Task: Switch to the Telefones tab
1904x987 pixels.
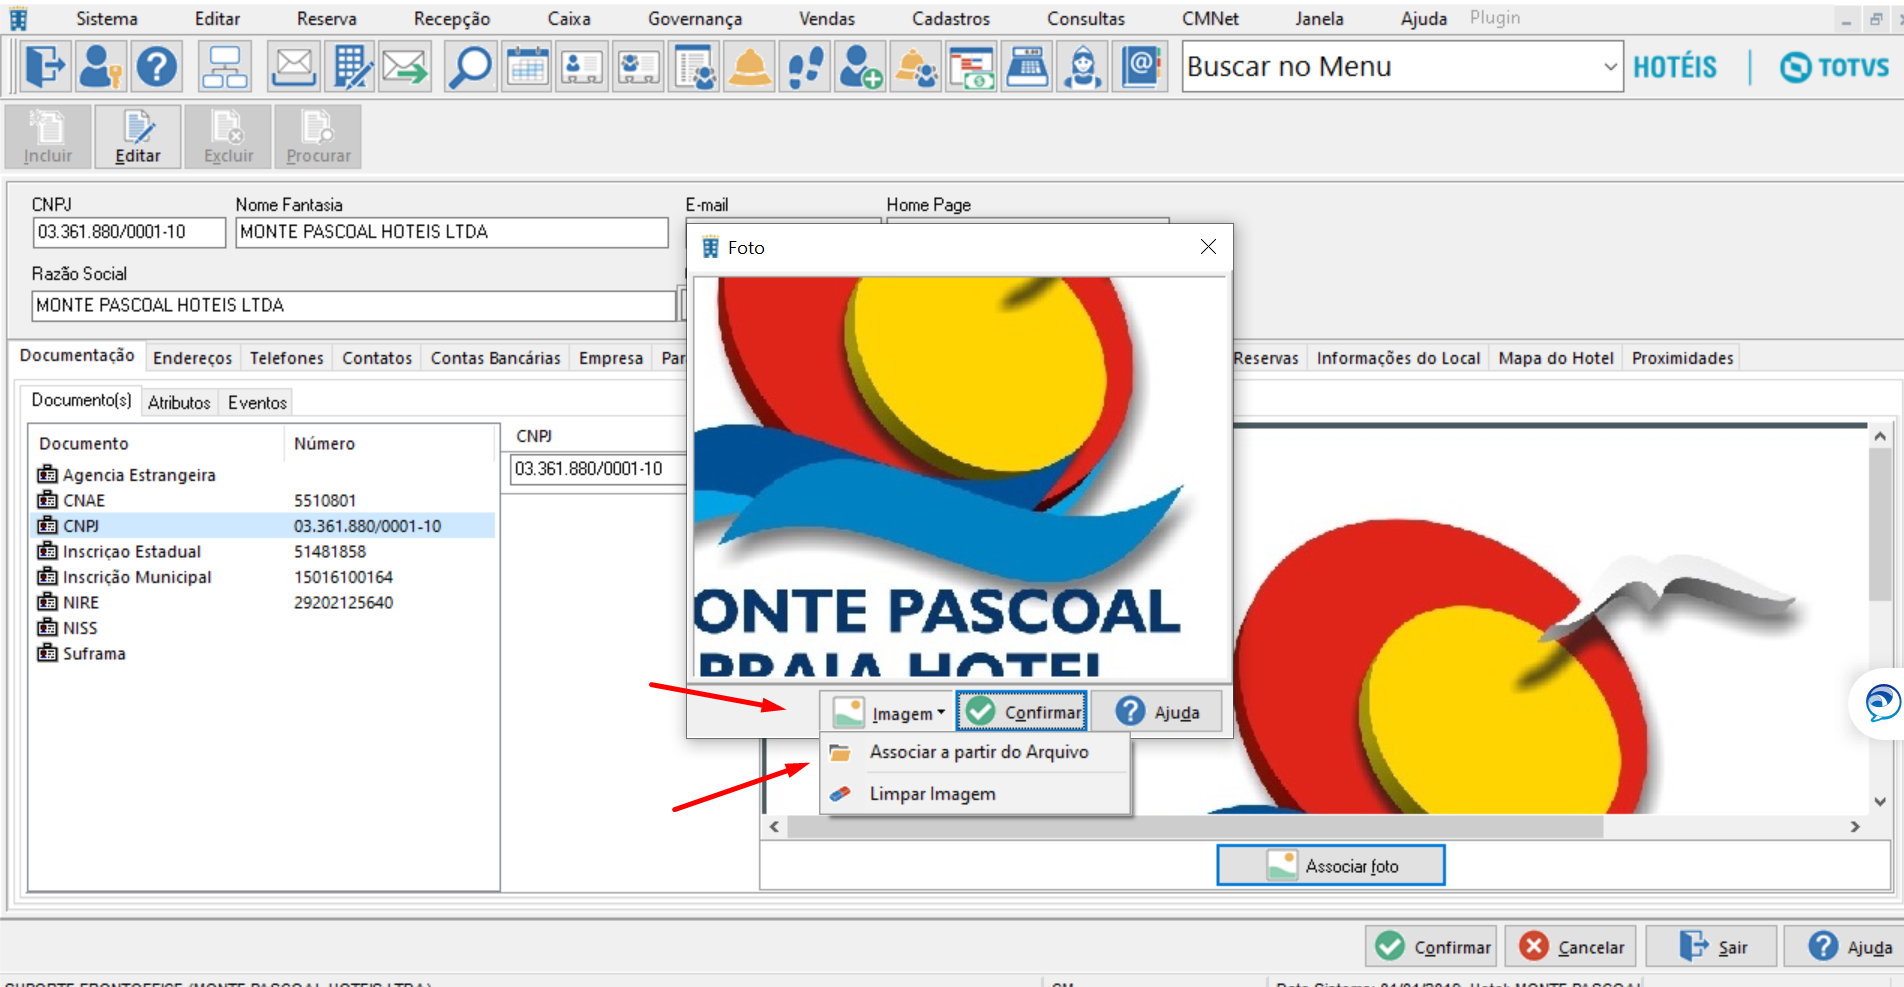Action: click(x=287, y=358)
